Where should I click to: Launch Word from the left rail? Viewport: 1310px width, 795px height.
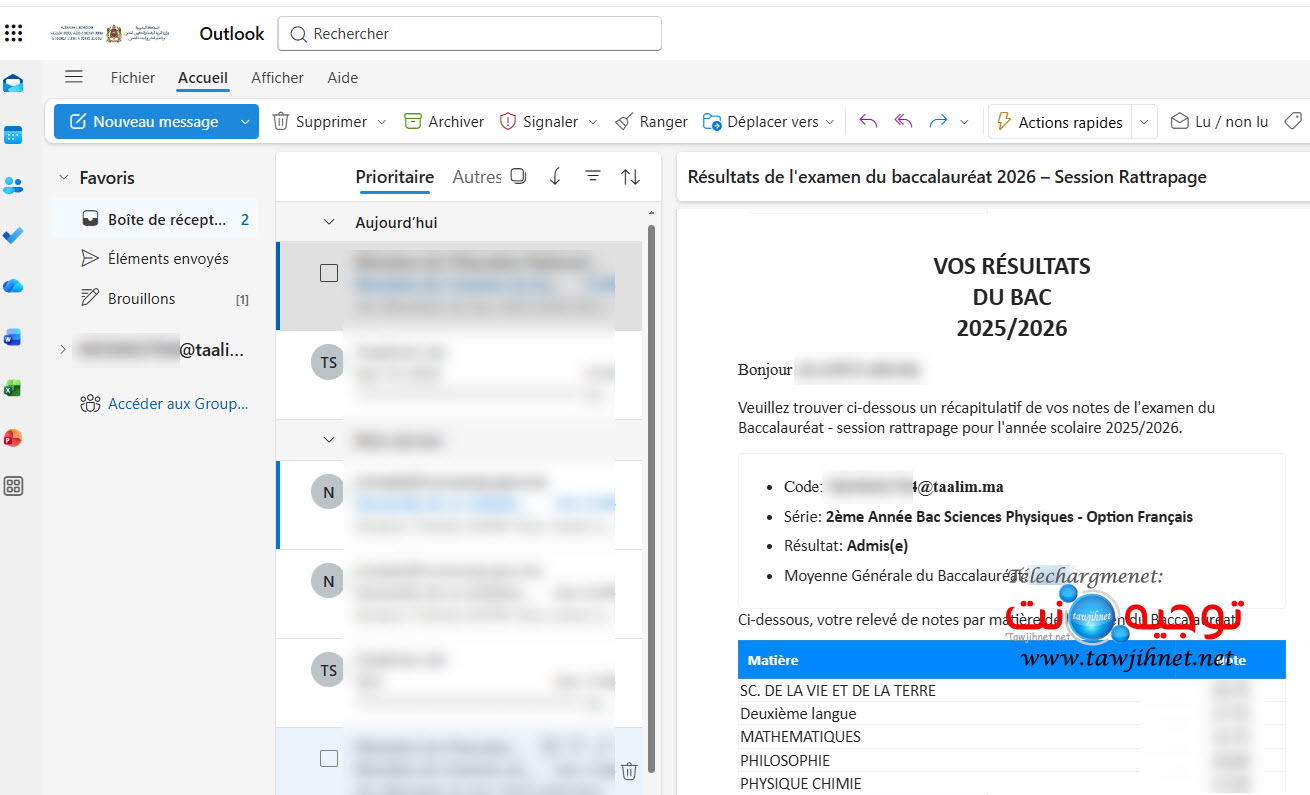point(13,337)
